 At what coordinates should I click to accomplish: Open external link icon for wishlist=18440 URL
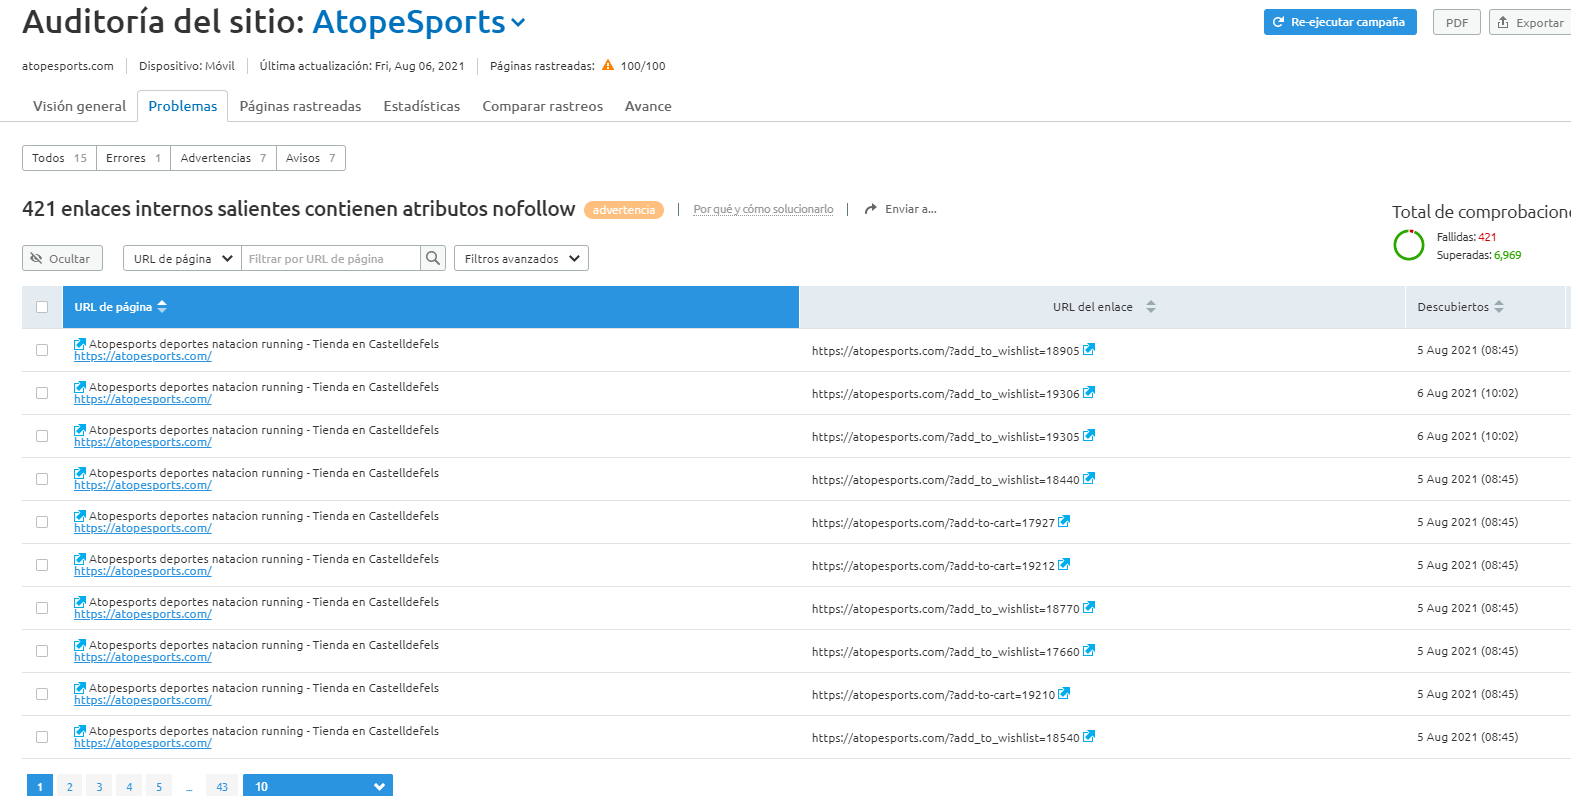click(1089, 478)
